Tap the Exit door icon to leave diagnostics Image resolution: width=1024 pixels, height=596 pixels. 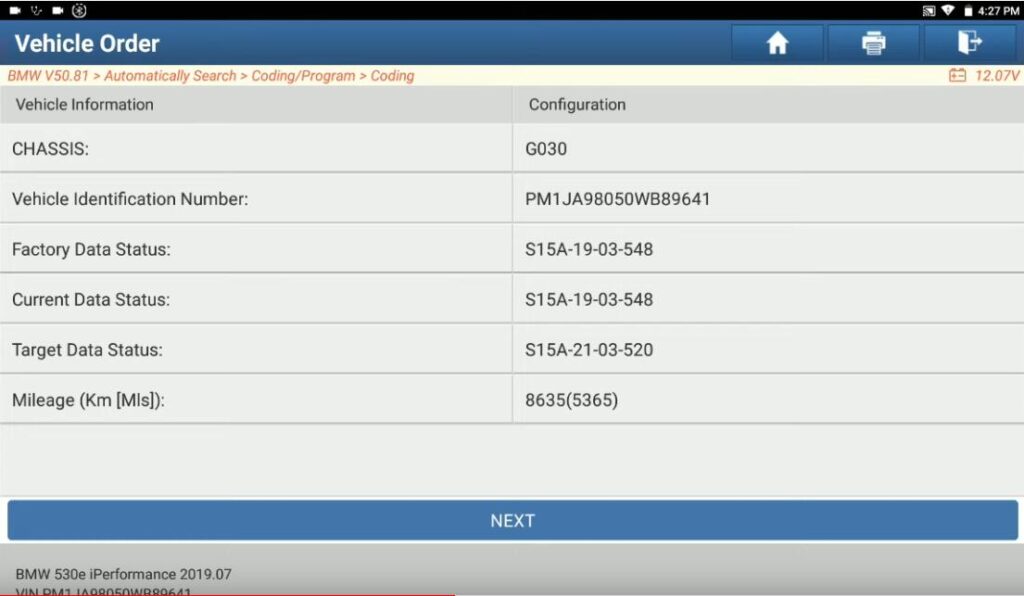pyautogui.click(x=971, y=43)
